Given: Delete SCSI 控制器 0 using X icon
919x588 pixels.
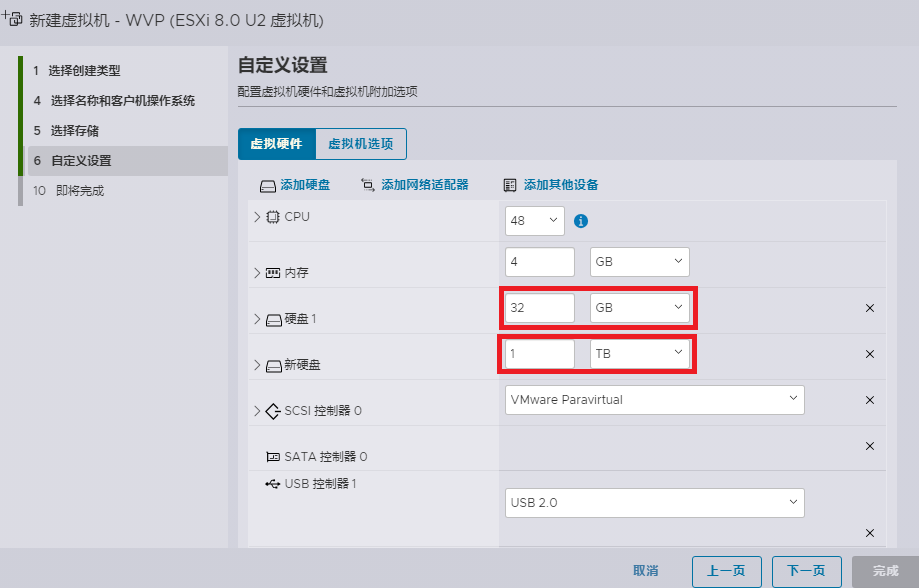Looking at the screenshot, I should coord(869,400).
